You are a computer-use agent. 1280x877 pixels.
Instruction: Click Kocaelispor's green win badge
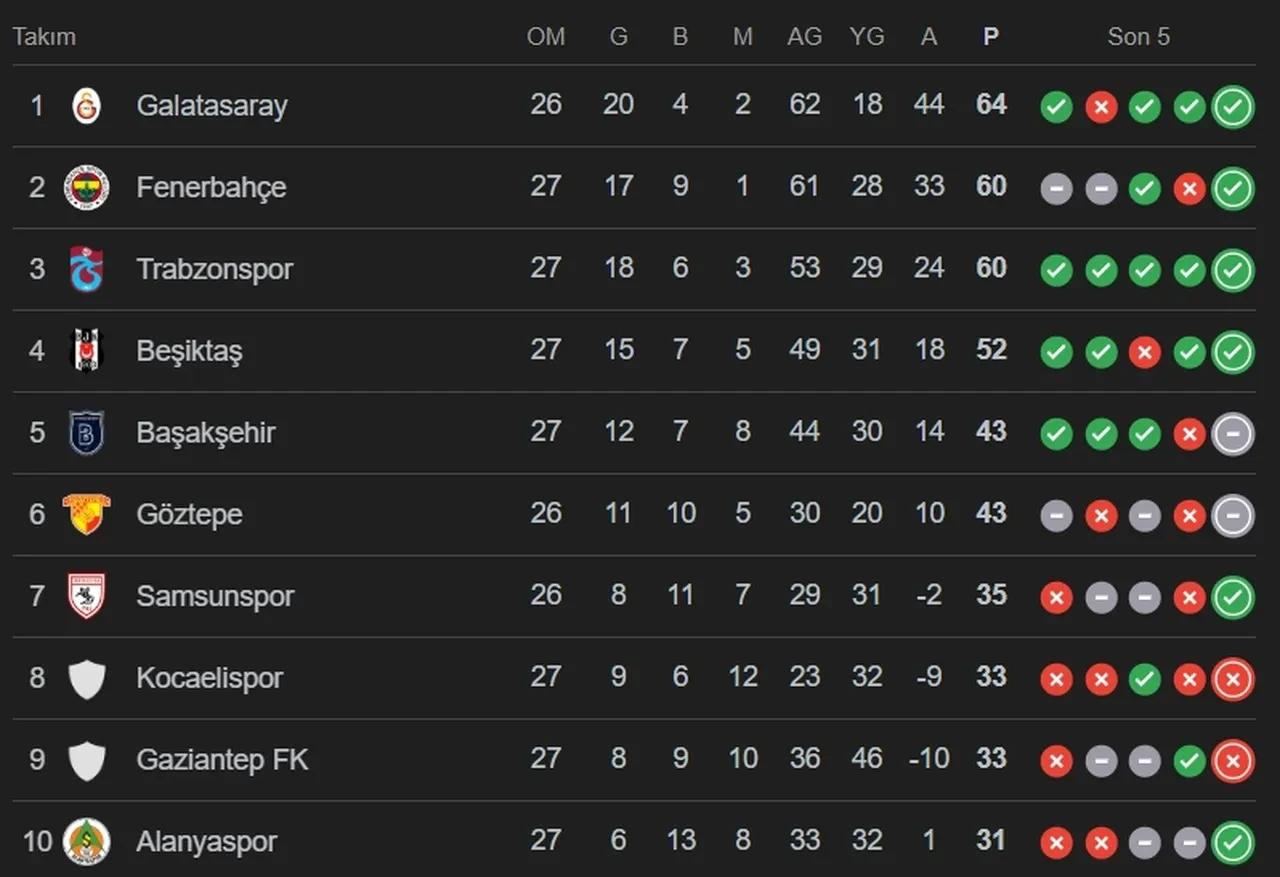[1144, 679]
